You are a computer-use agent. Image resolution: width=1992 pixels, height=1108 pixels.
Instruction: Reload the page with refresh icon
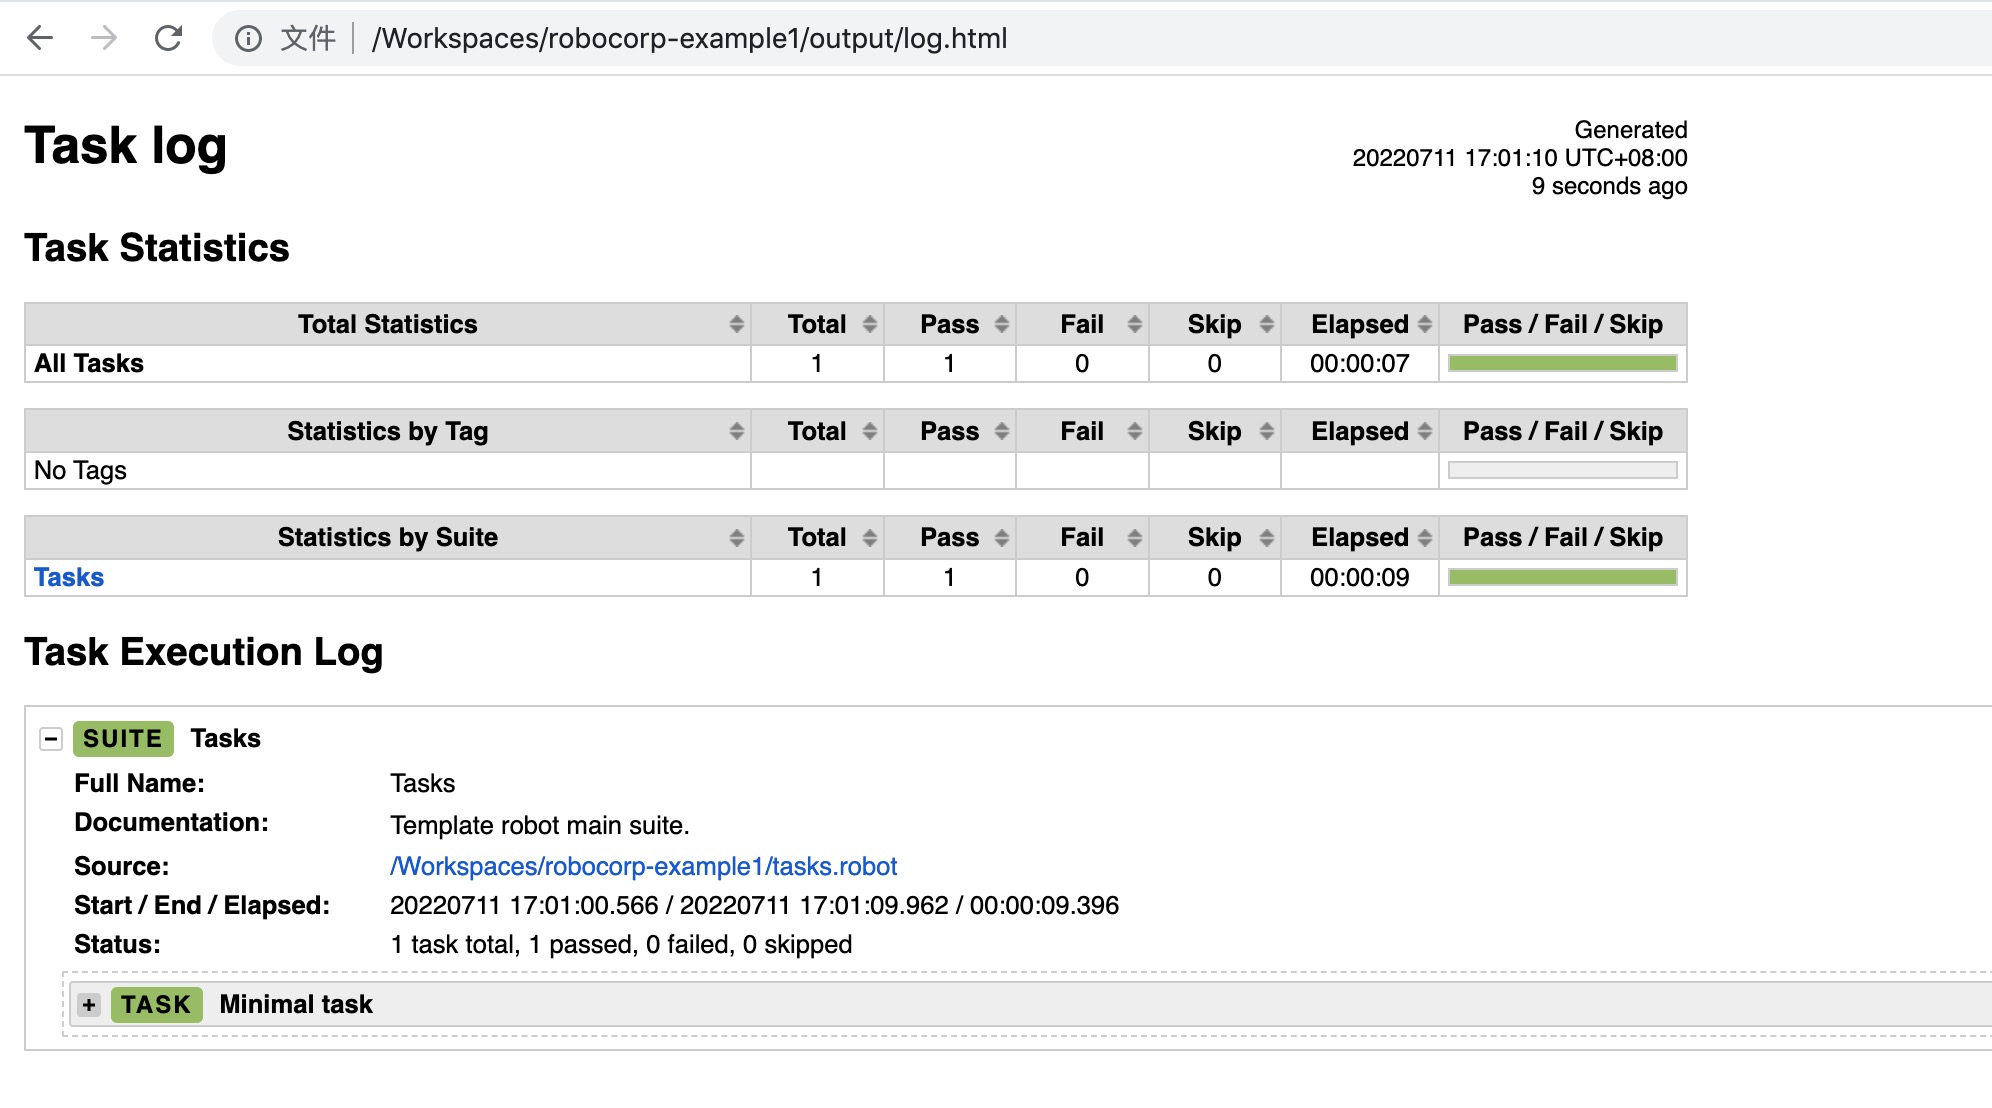[x=168, y=38]
